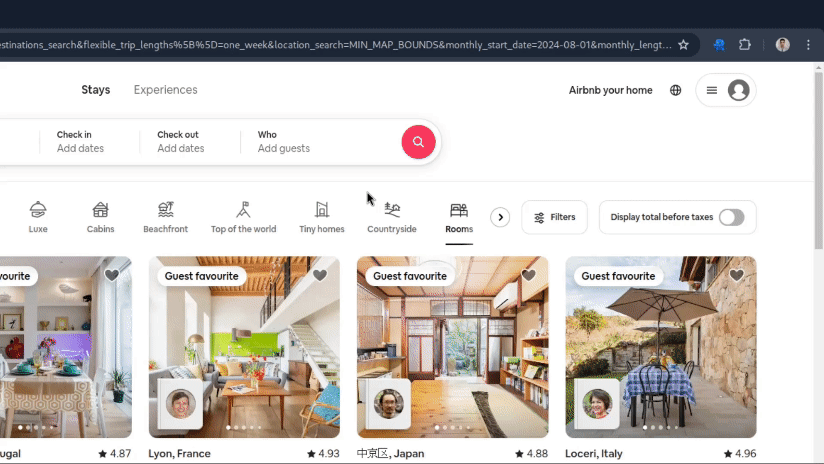Click the 4.93 rating of Lyon listing
The image size is (824, 464).
tap(323, 453)
